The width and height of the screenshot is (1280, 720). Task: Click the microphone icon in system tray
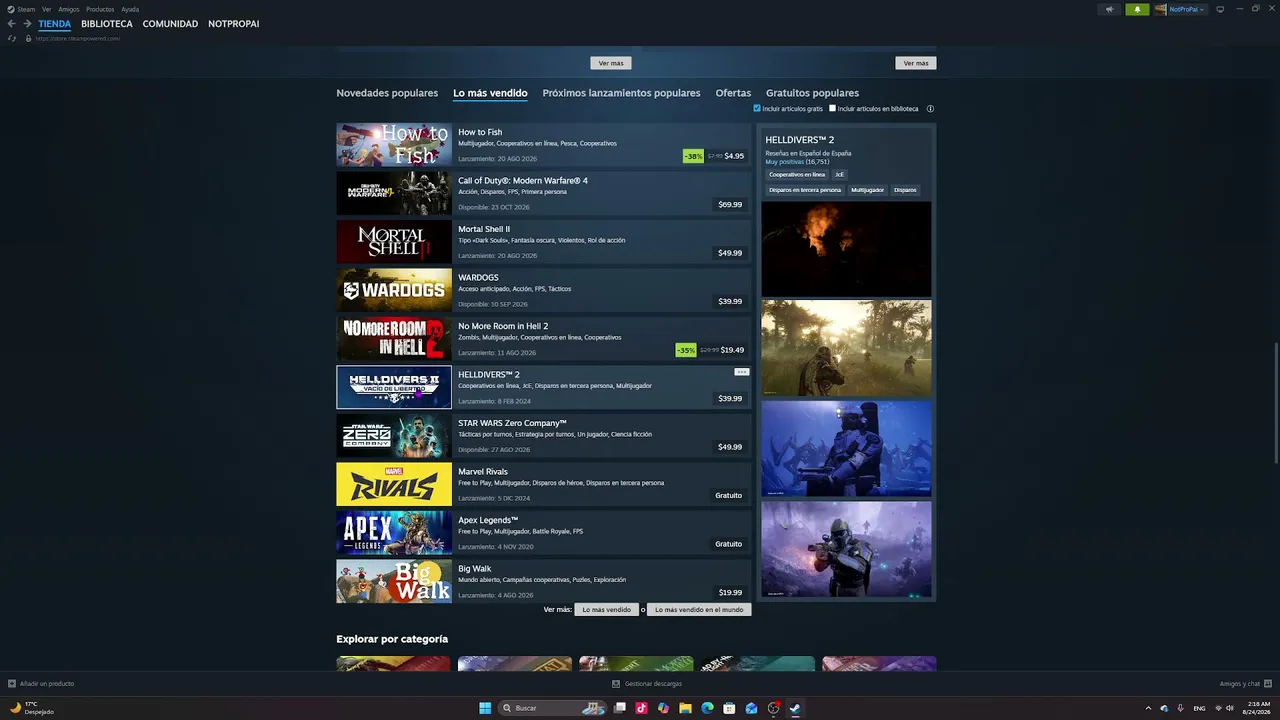(x=1181, y=708)
